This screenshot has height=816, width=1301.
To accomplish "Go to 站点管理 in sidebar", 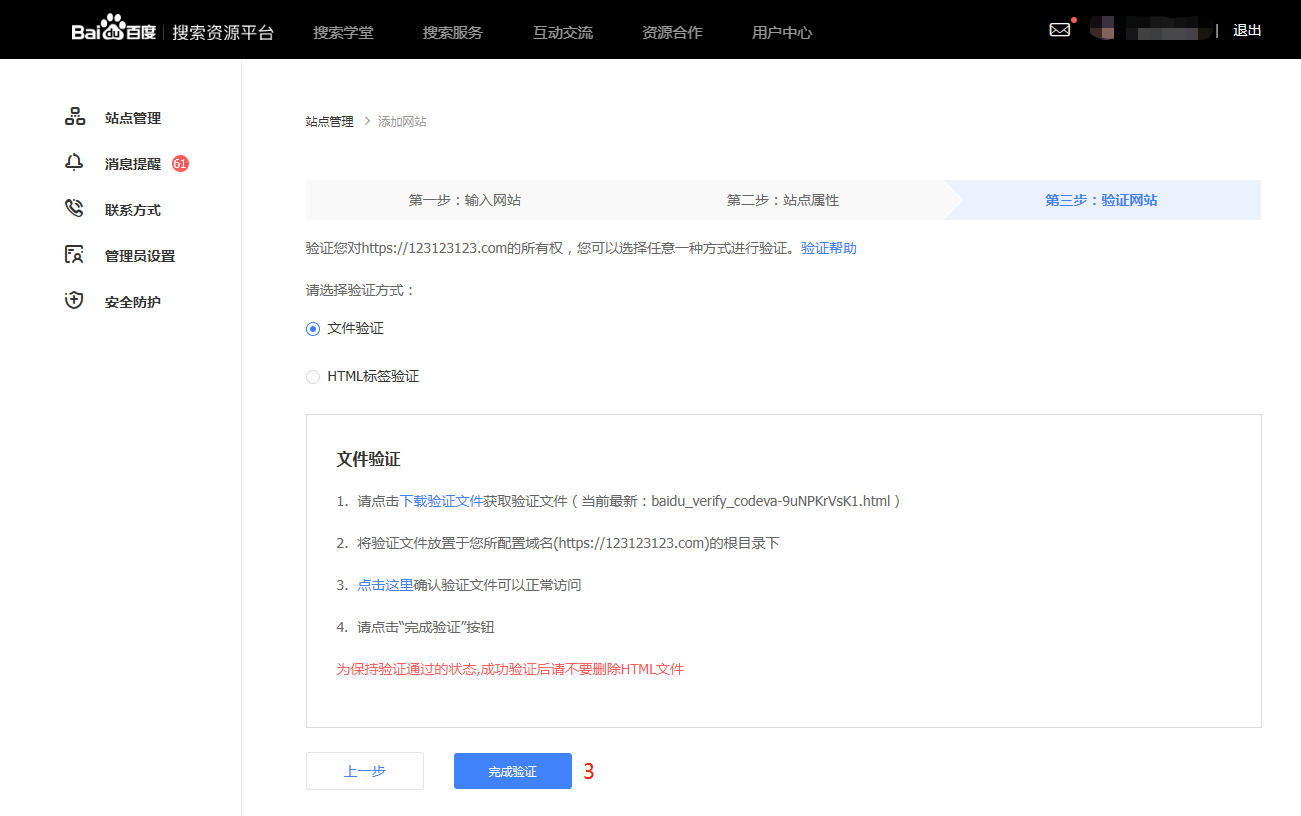I will point(133,118).
